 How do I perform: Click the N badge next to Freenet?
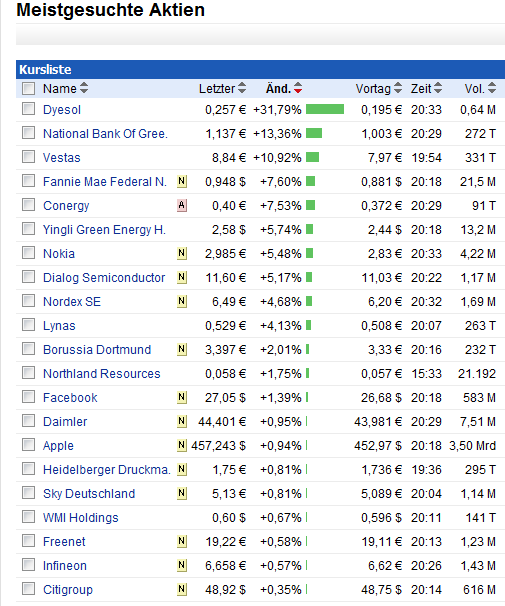pyautogui.click(x=182, y=541)
